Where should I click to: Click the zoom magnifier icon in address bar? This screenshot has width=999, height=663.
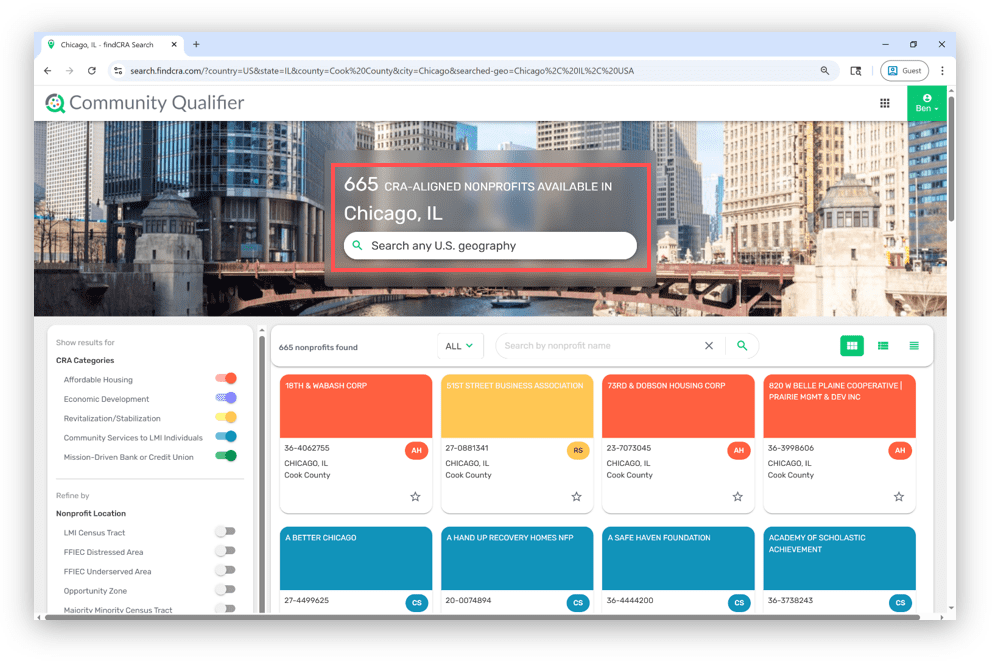click(x=824, y=71)
